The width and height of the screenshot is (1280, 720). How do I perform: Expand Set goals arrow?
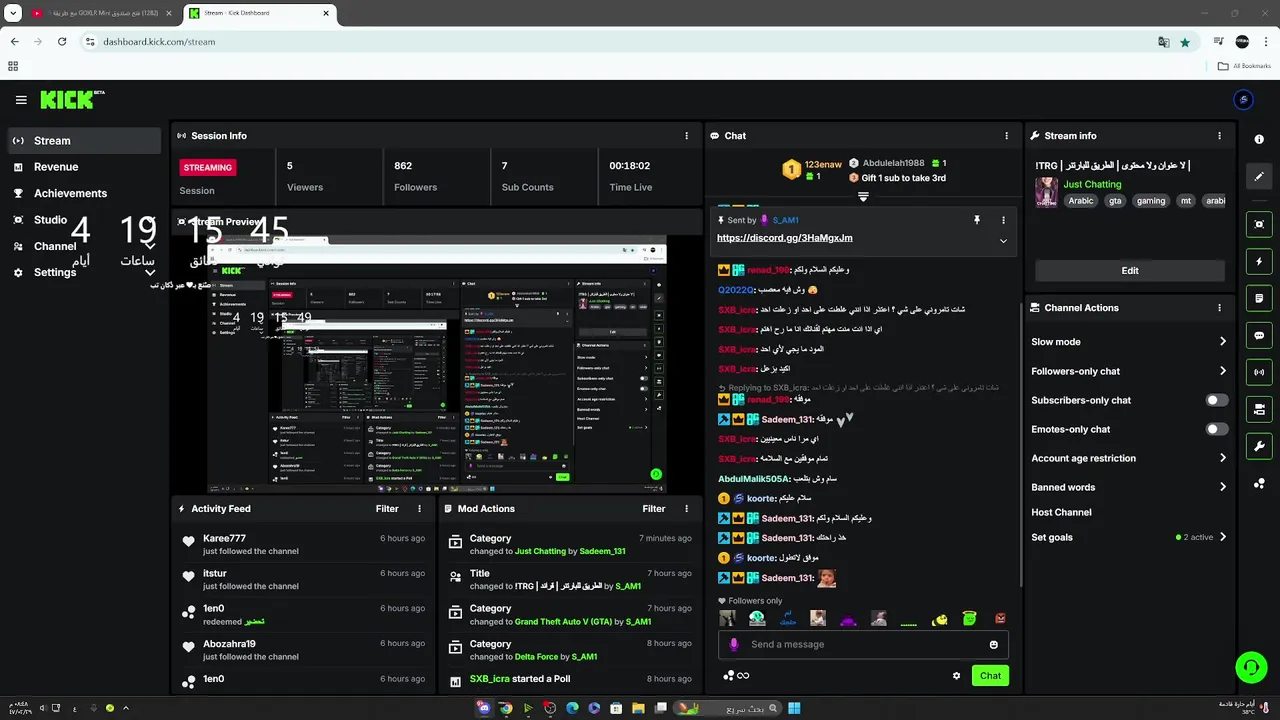1222,537
